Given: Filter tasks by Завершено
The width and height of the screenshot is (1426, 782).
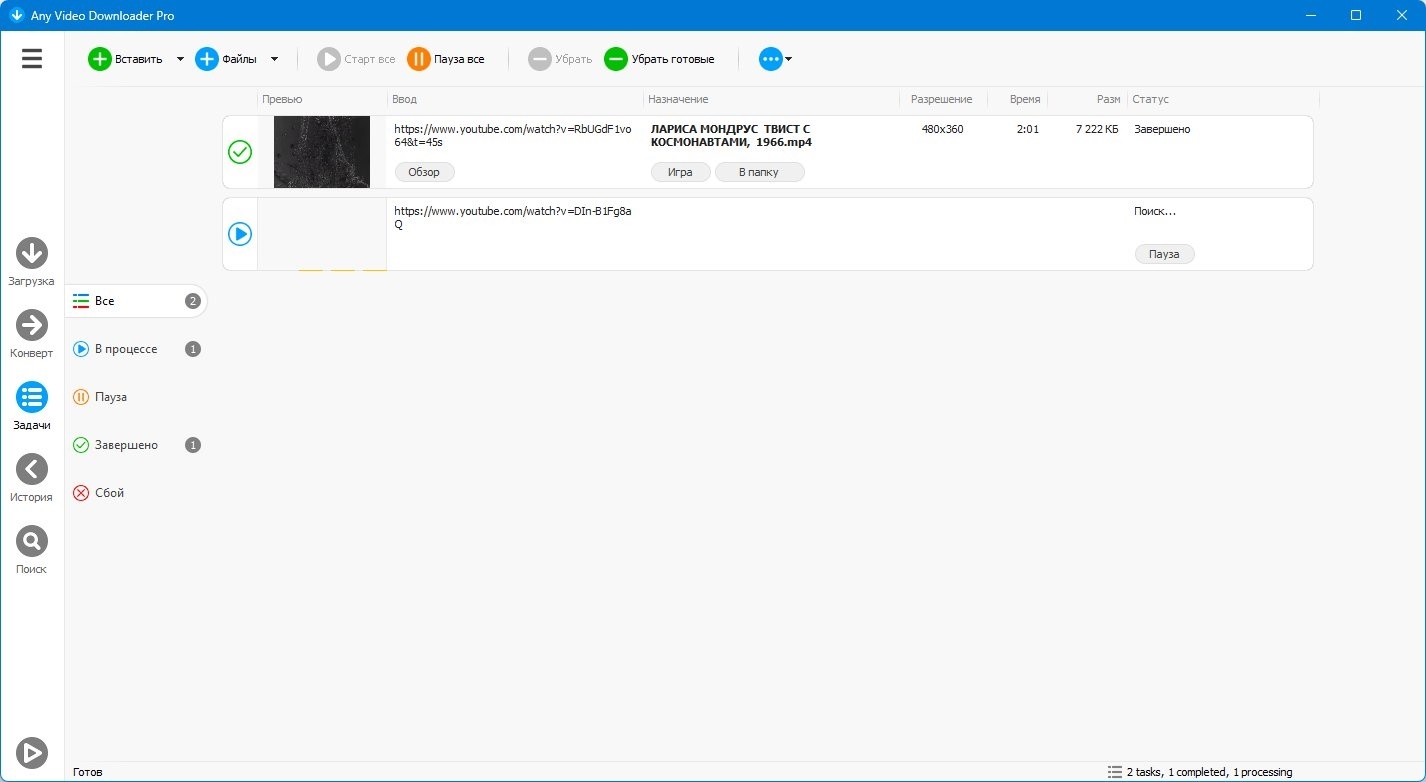Looking at the screenshot, I should pos(136,445).
